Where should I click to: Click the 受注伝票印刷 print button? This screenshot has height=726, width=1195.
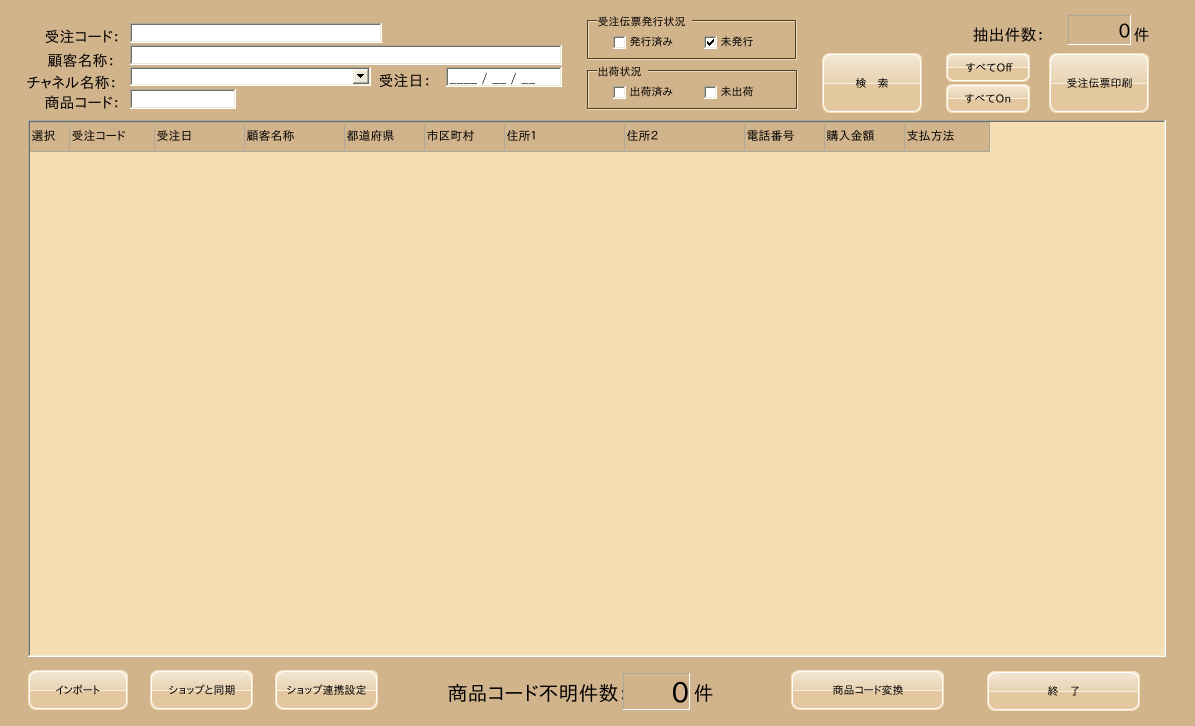click(x=1099, y=83)
